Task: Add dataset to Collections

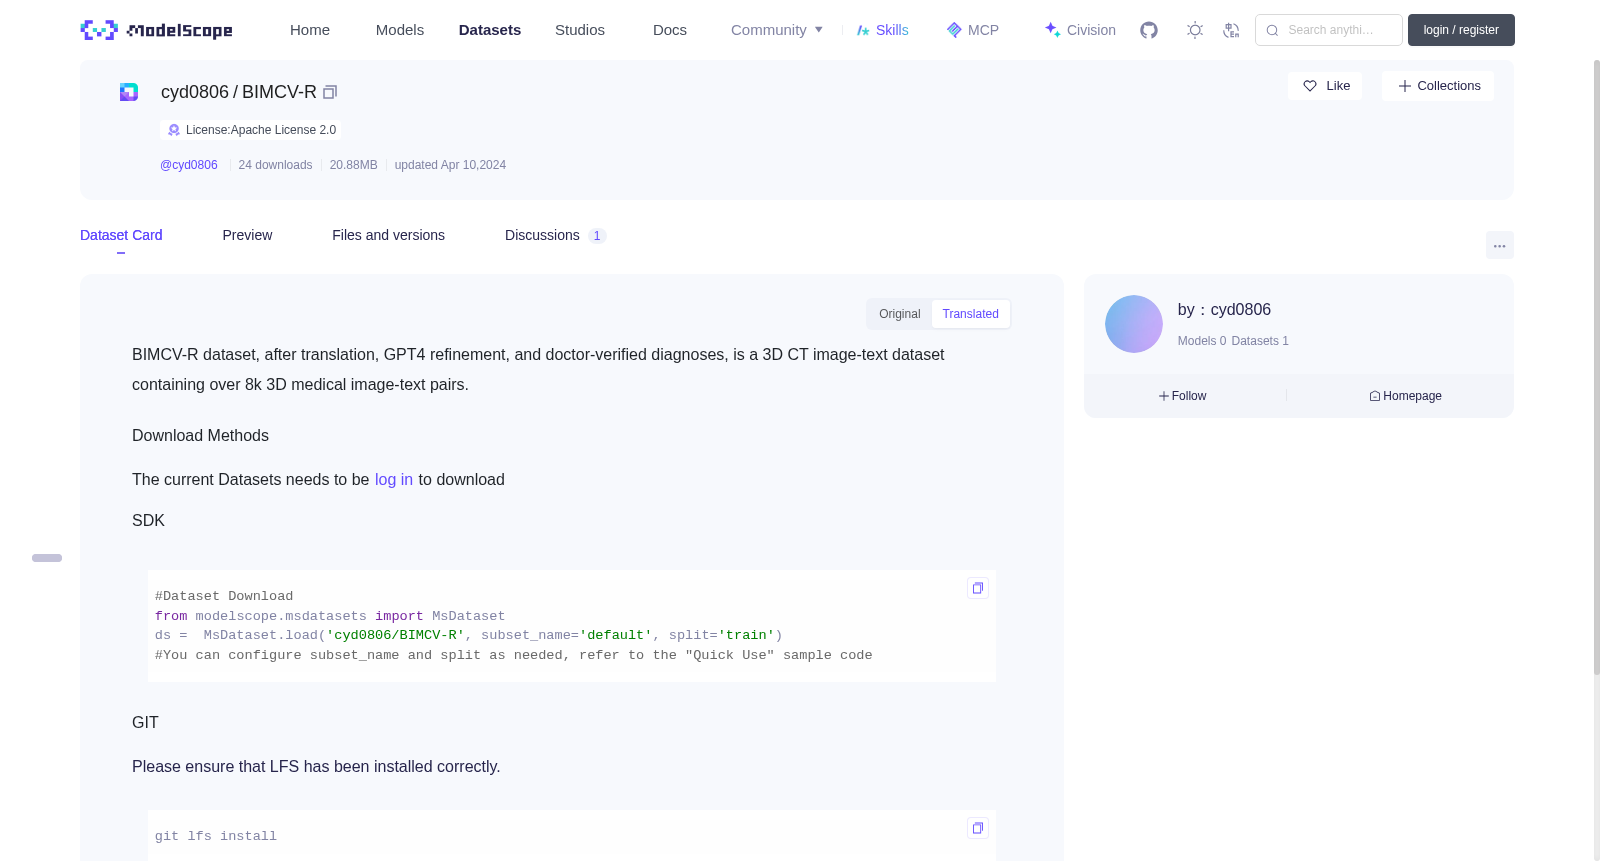Action: pos(1438,86)
